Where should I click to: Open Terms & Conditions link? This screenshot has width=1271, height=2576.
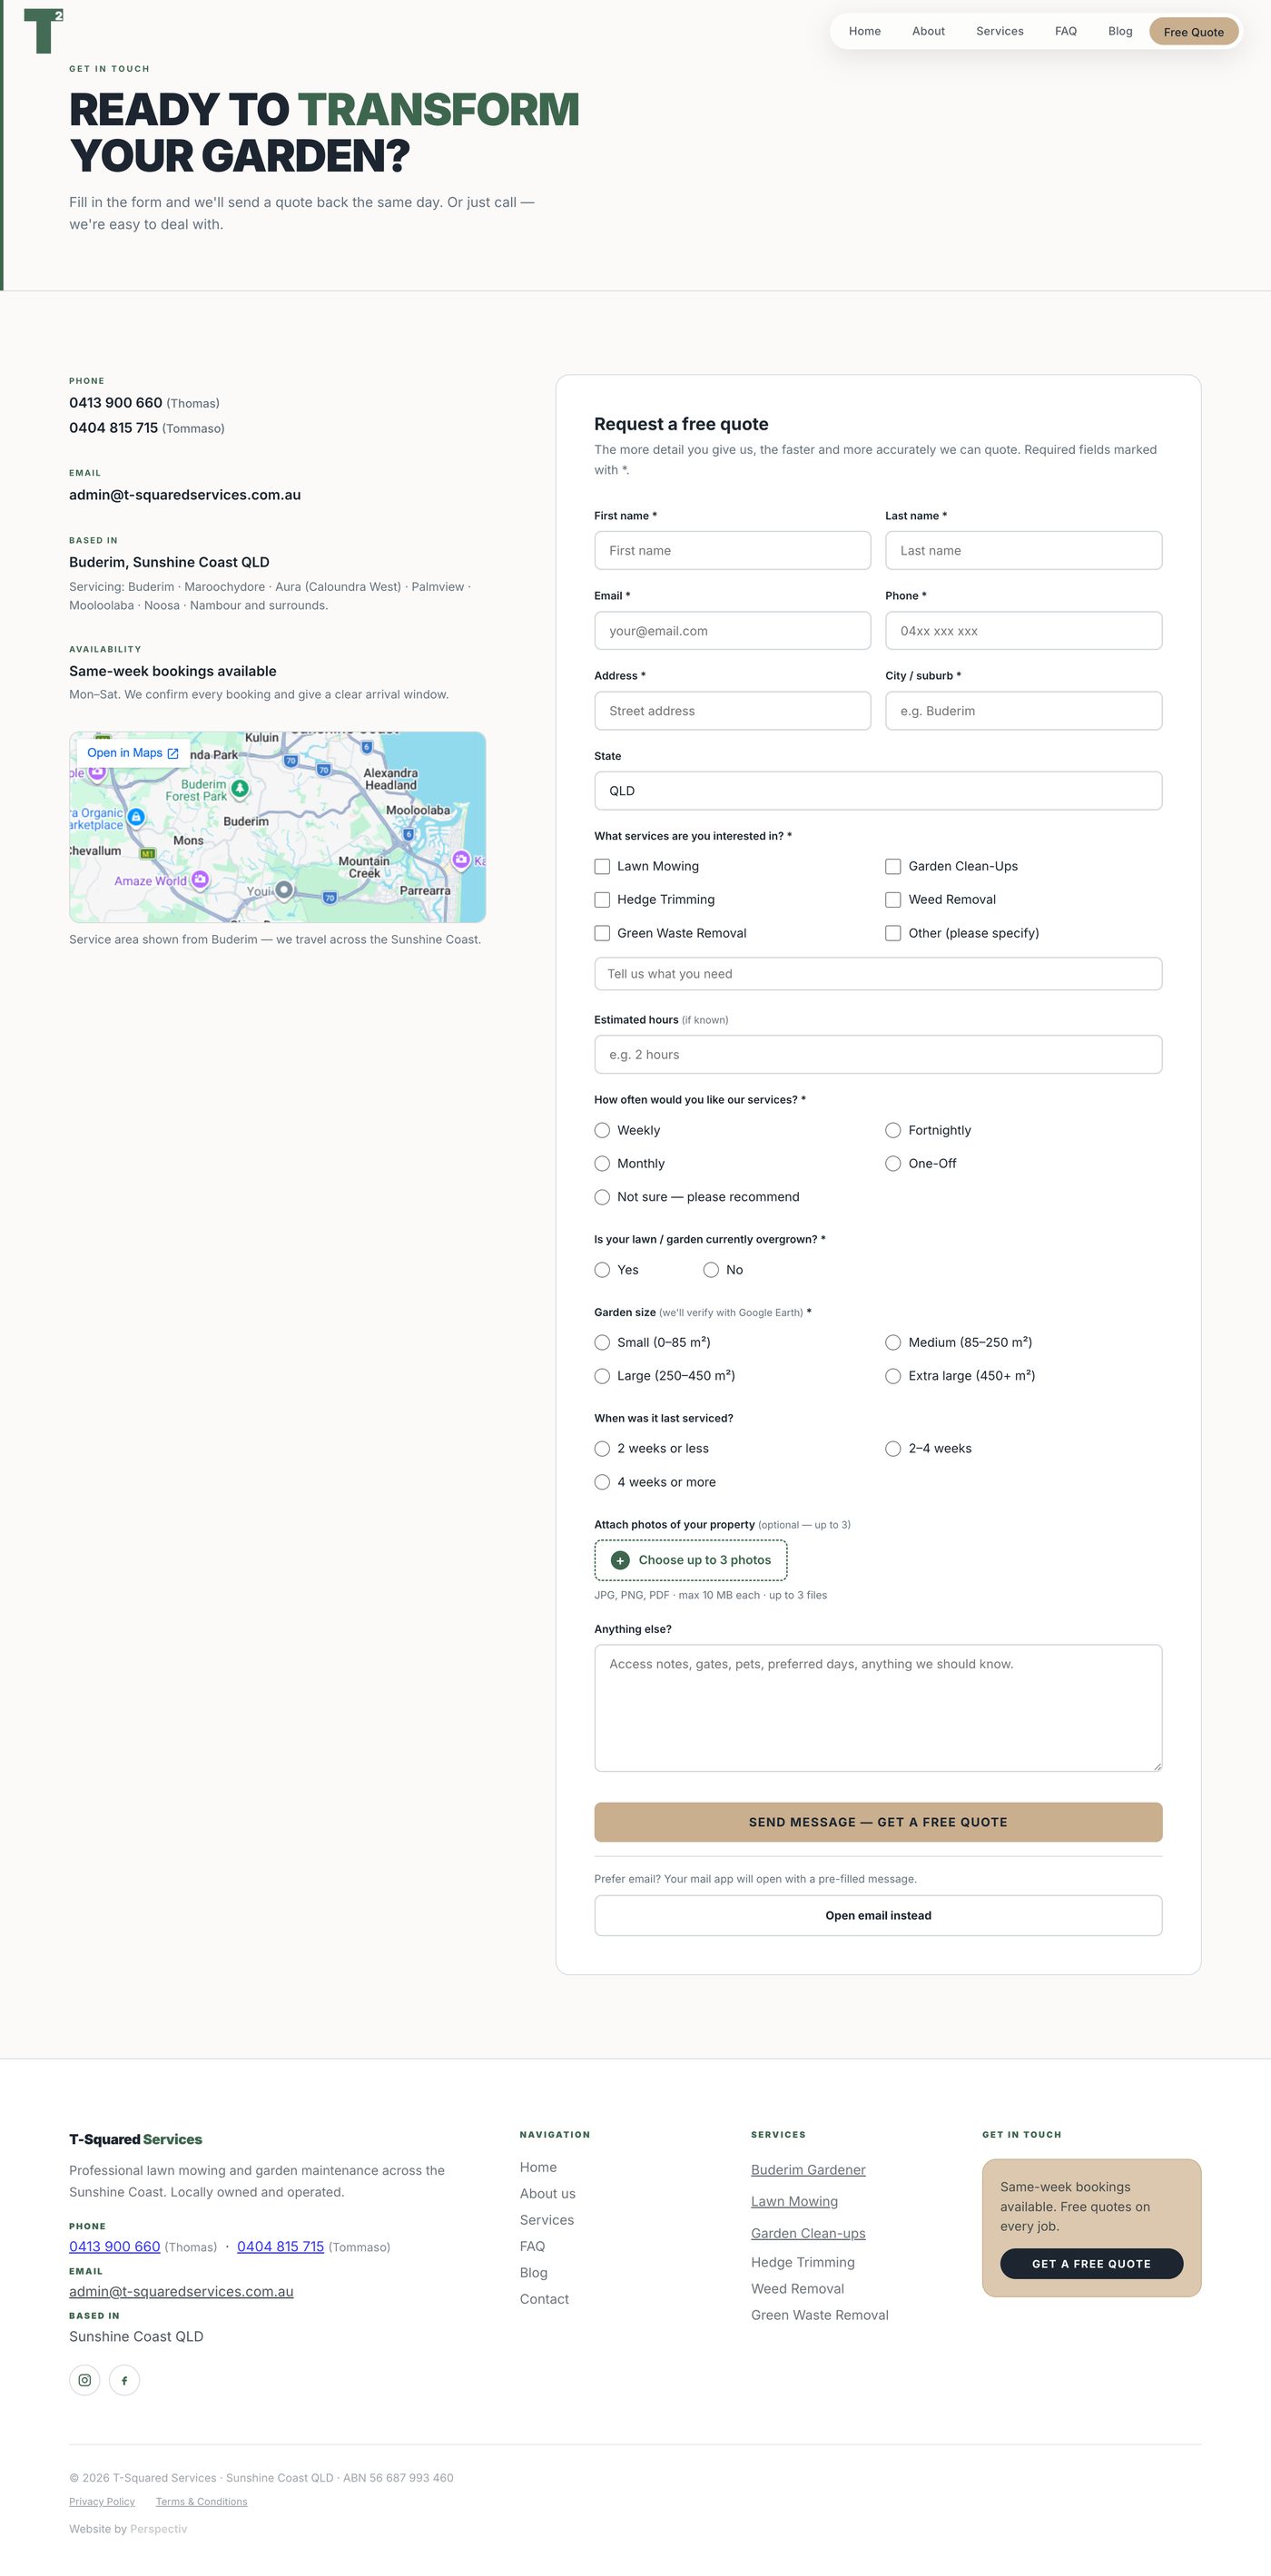point(201,2502)
